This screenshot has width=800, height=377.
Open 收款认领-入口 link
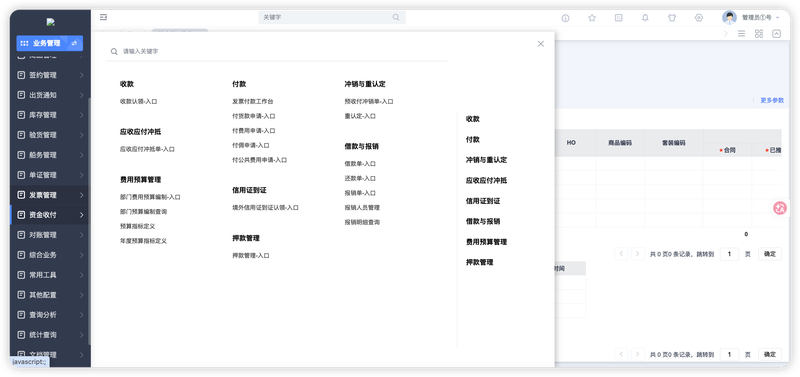click(x=138, y=102)
